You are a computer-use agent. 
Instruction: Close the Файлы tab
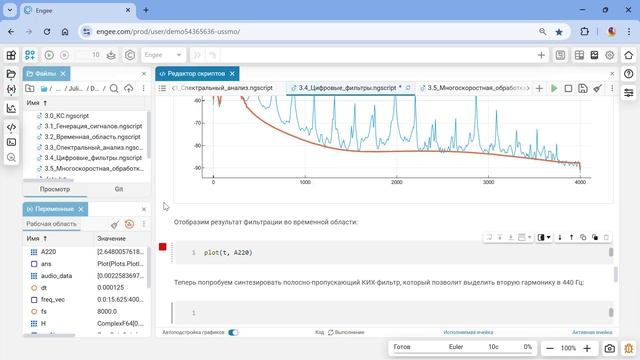click(x=63, y=73)
